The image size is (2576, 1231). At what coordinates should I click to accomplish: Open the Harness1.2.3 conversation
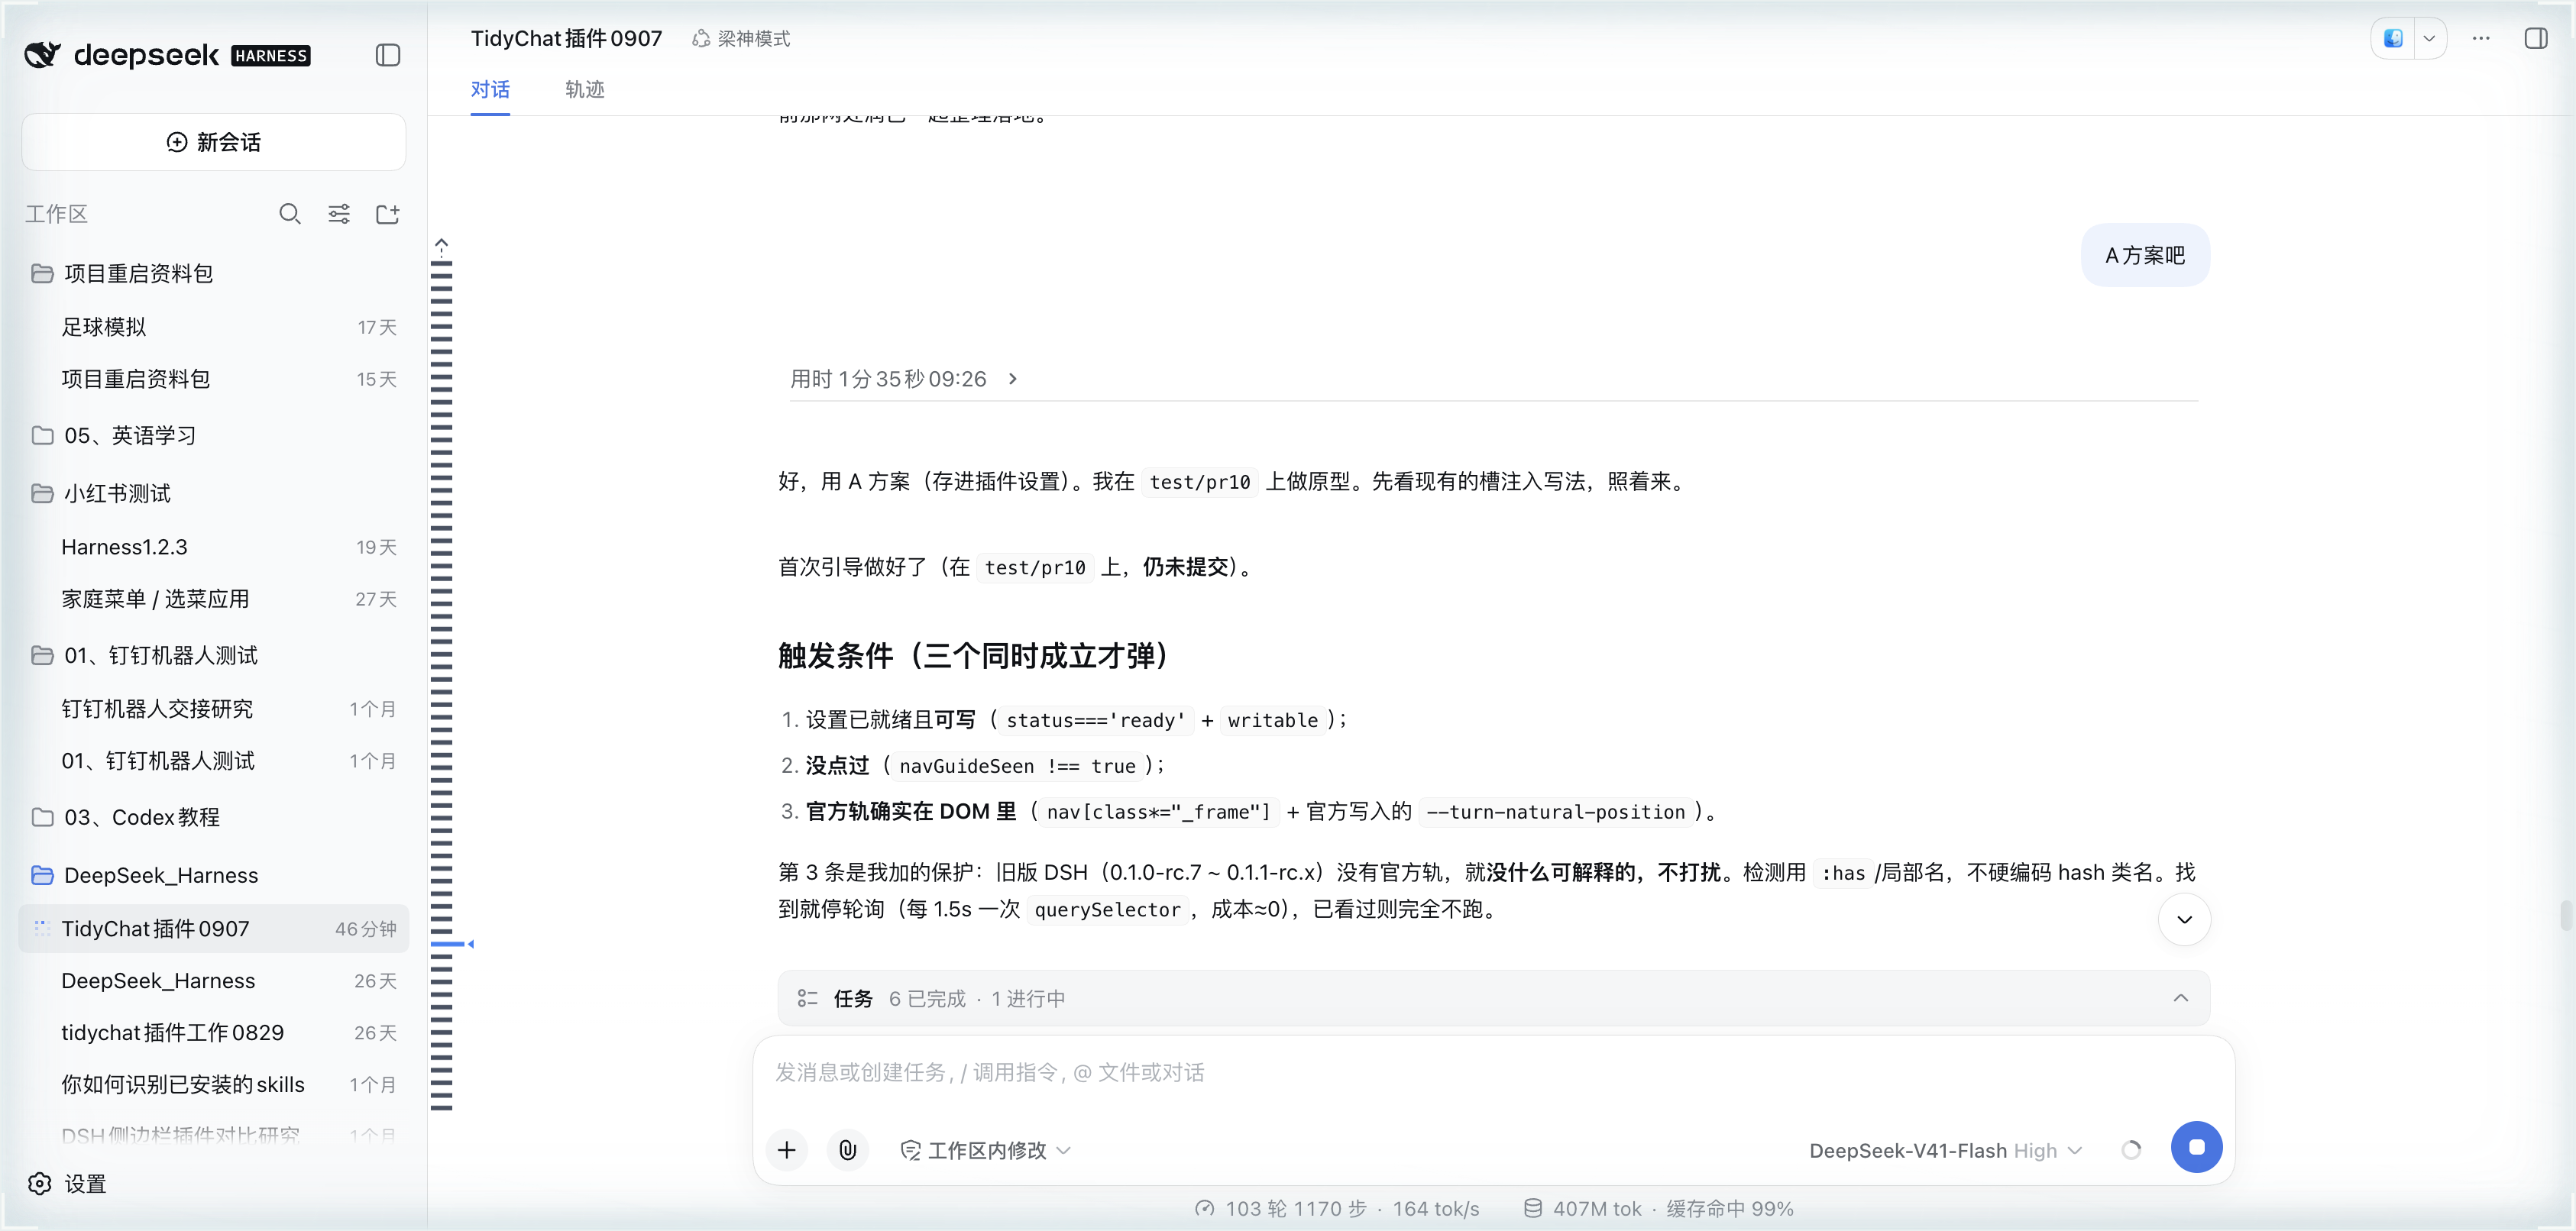coord(214,547)
